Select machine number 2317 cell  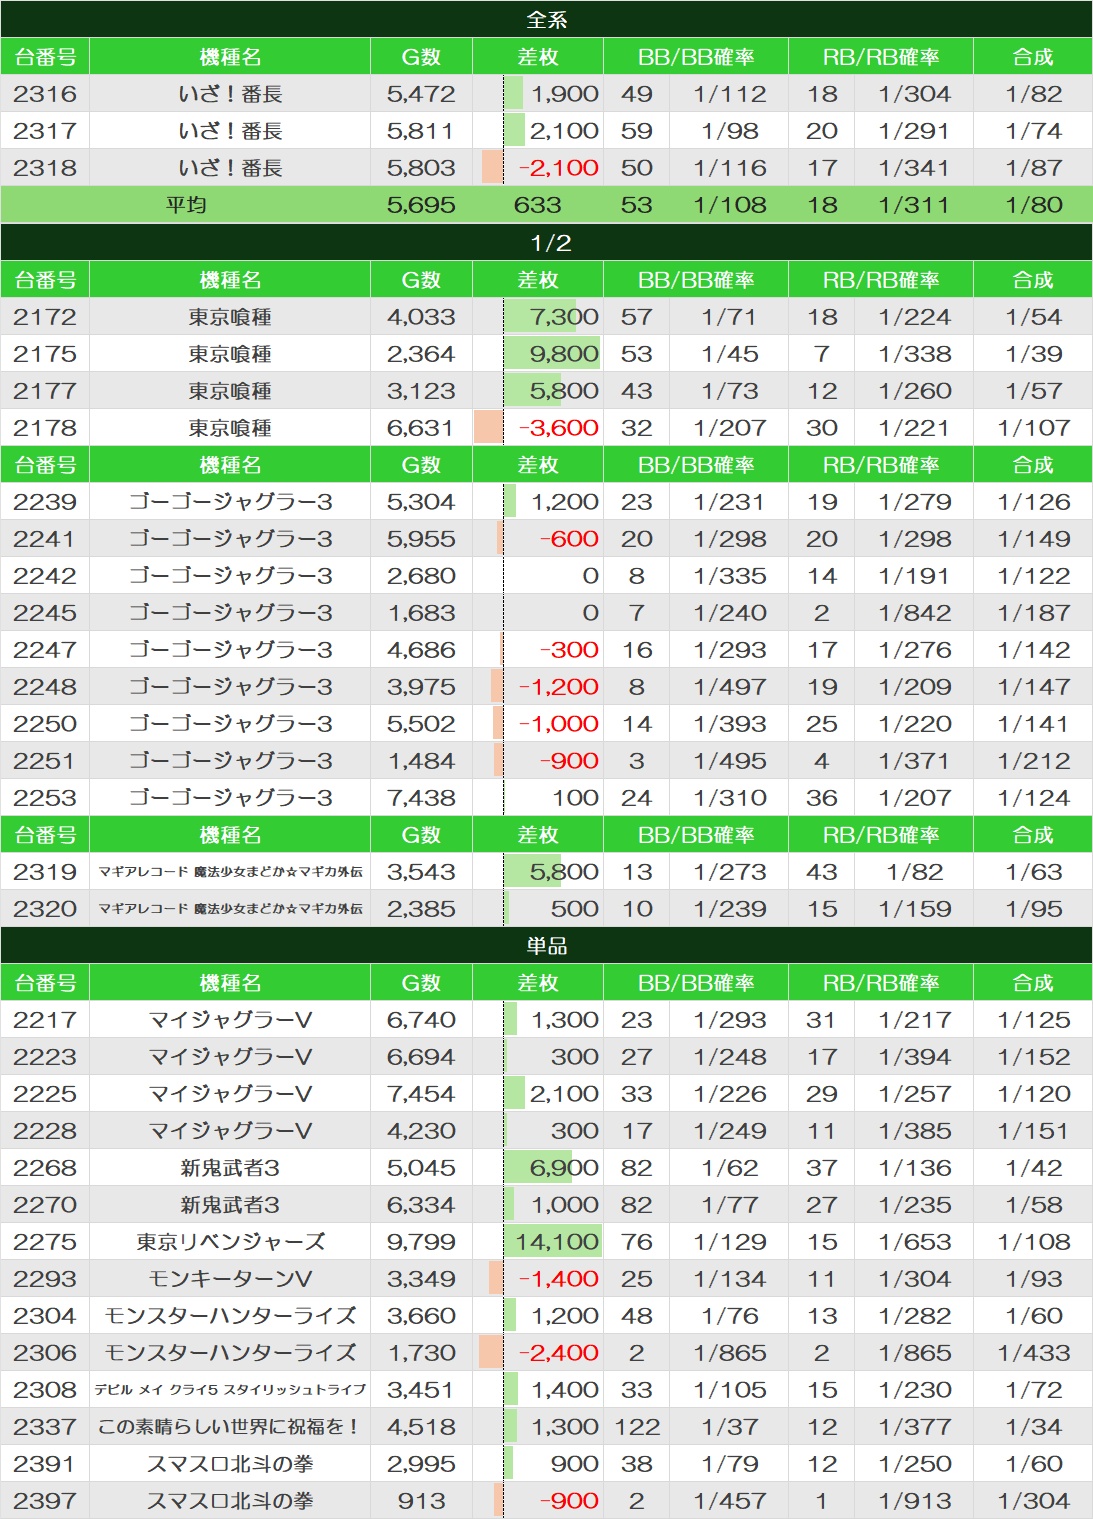click(45, 131)
